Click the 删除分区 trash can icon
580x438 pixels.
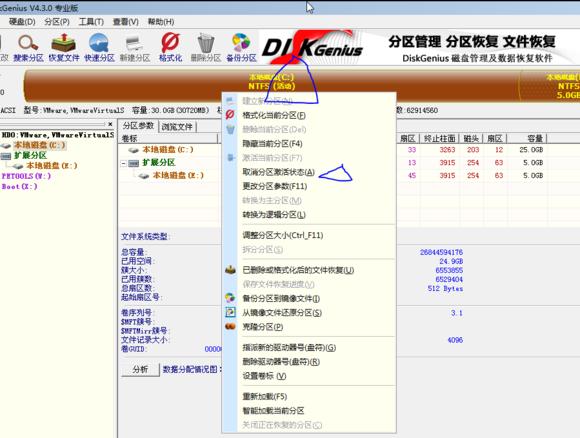click(x=206, y=48)
